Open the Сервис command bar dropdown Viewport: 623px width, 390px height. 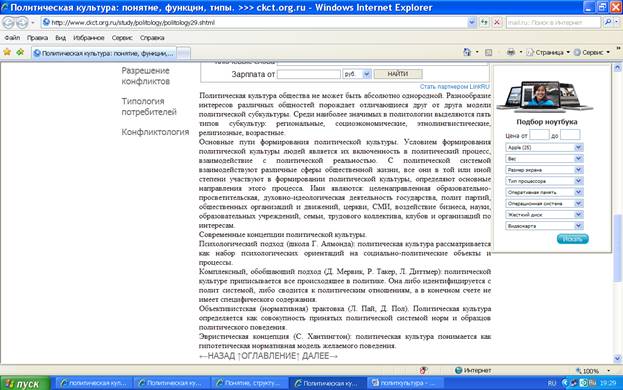[592, 52]
